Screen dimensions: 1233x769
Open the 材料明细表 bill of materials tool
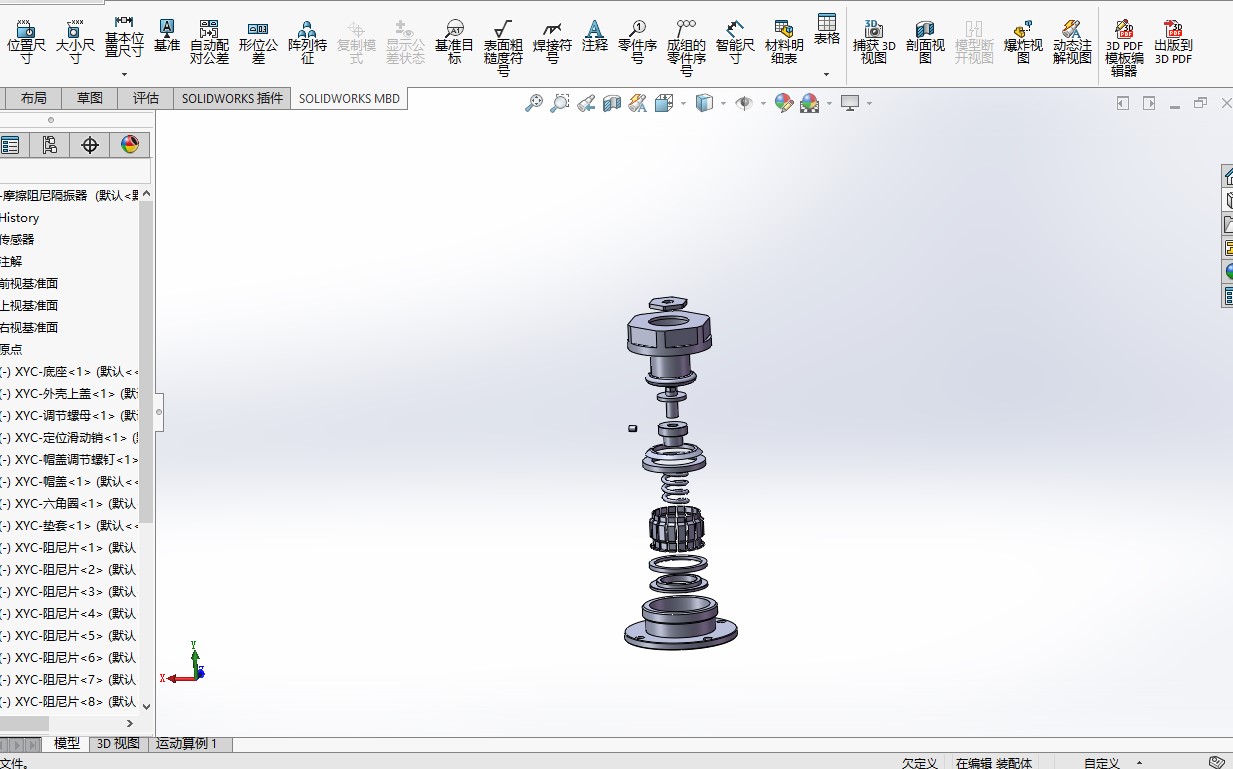[x=784, y=41]
